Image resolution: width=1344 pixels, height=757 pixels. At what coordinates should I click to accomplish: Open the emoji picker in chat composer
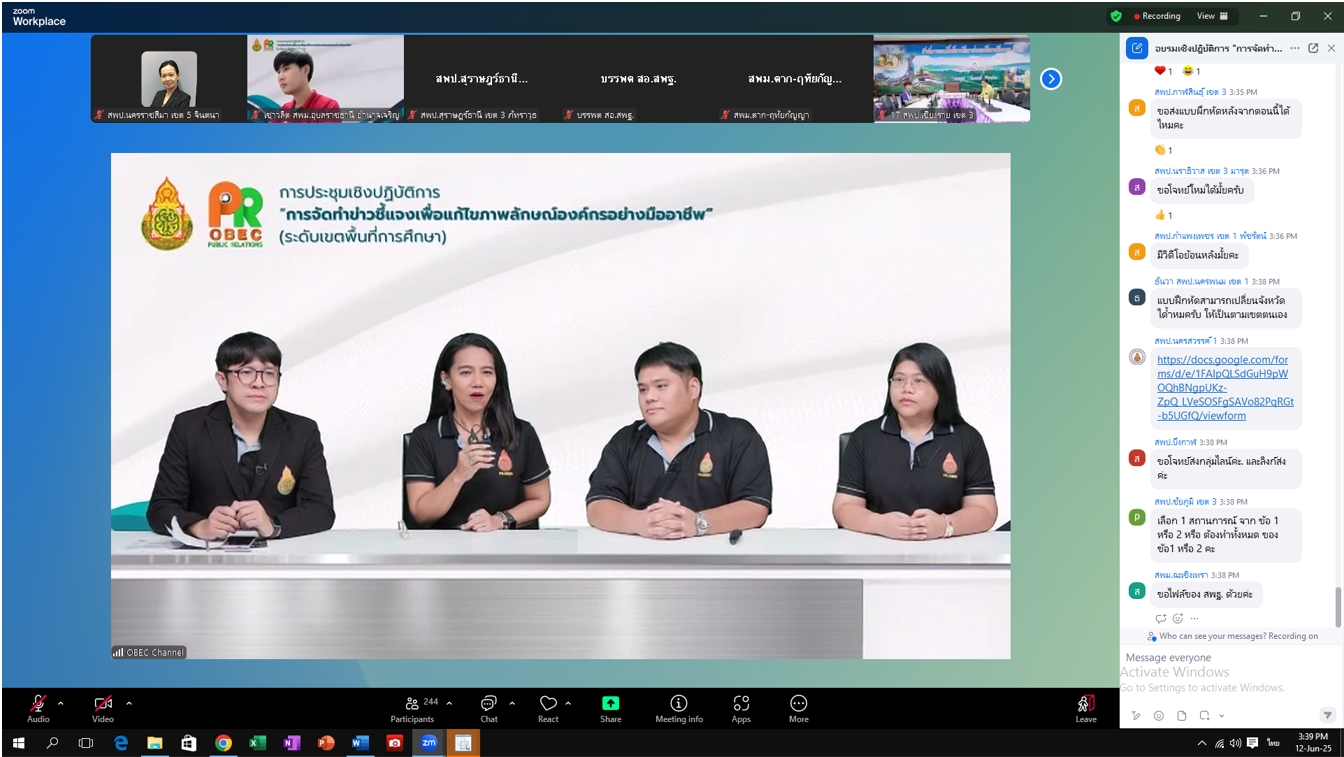click(x=1159, y=716)
